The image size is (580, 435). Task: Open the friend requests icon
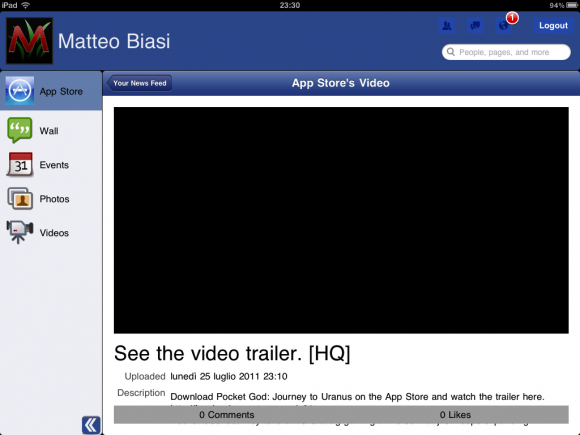447,26
